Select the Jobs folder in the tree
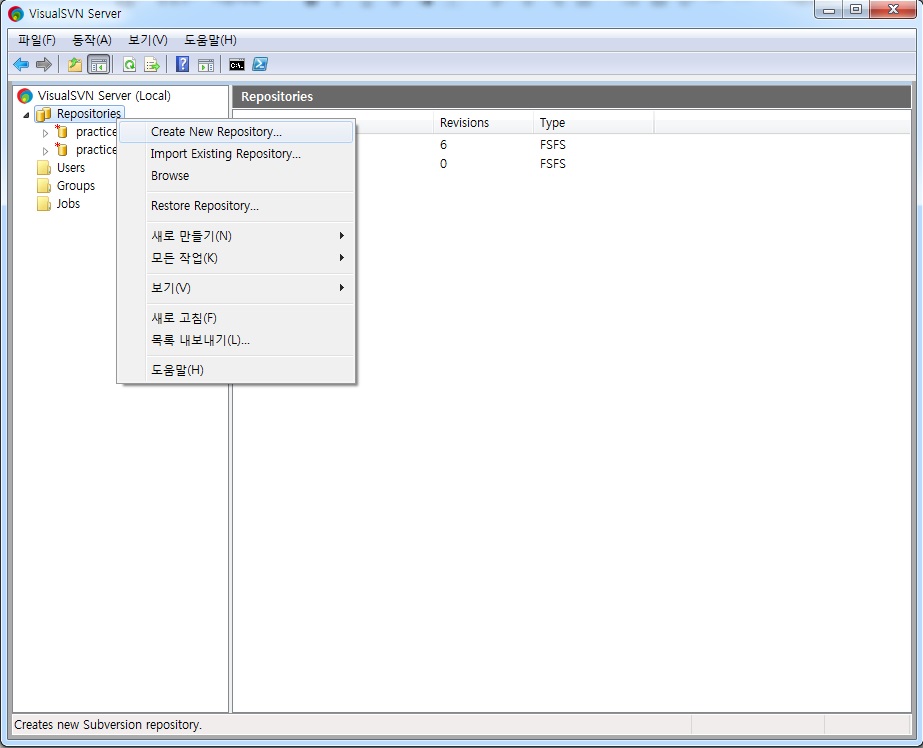 68,204
